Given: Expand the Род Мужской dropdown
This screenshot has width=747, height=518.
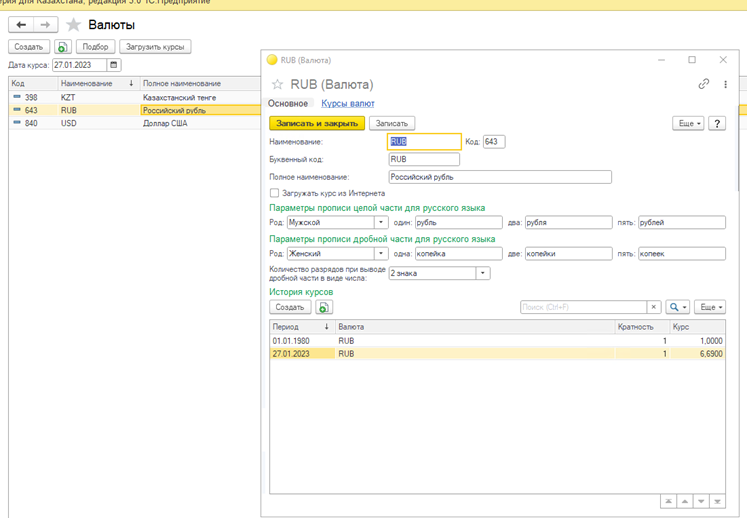Looking at the screenshot, I should (381, 223).
